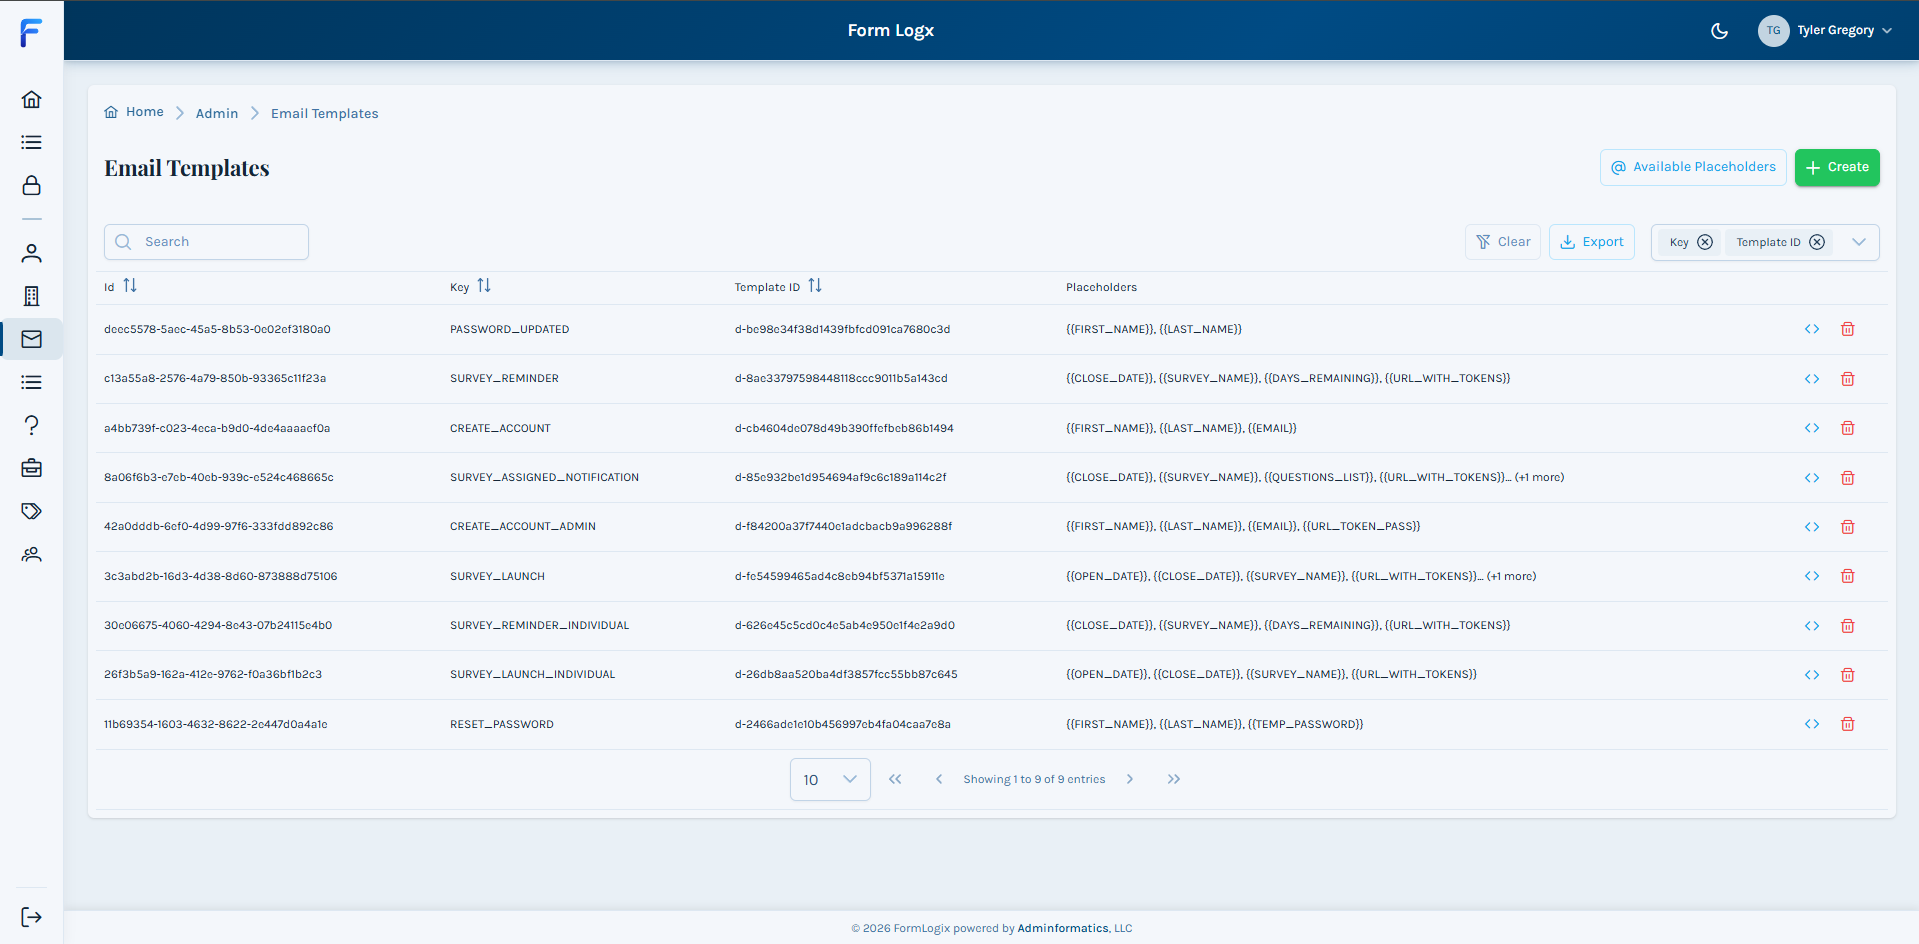1919x944 pixels.
Task: Click the "(+1 more)" text in SURVEY_LAUNCH row
Action: (1511, 576)
